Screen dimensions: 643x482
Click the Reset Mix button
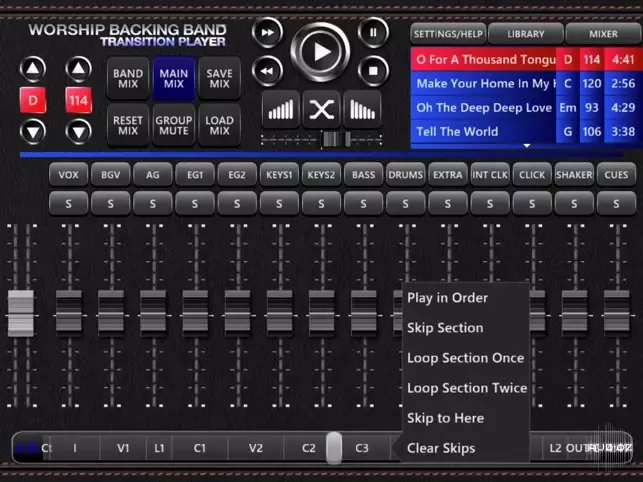point(128,125)
